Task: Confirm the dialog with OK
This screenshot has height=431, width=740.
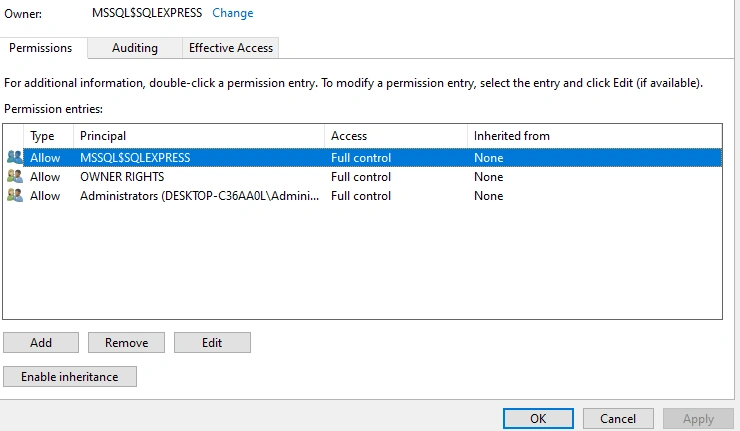Action: [x=538, y=418]
